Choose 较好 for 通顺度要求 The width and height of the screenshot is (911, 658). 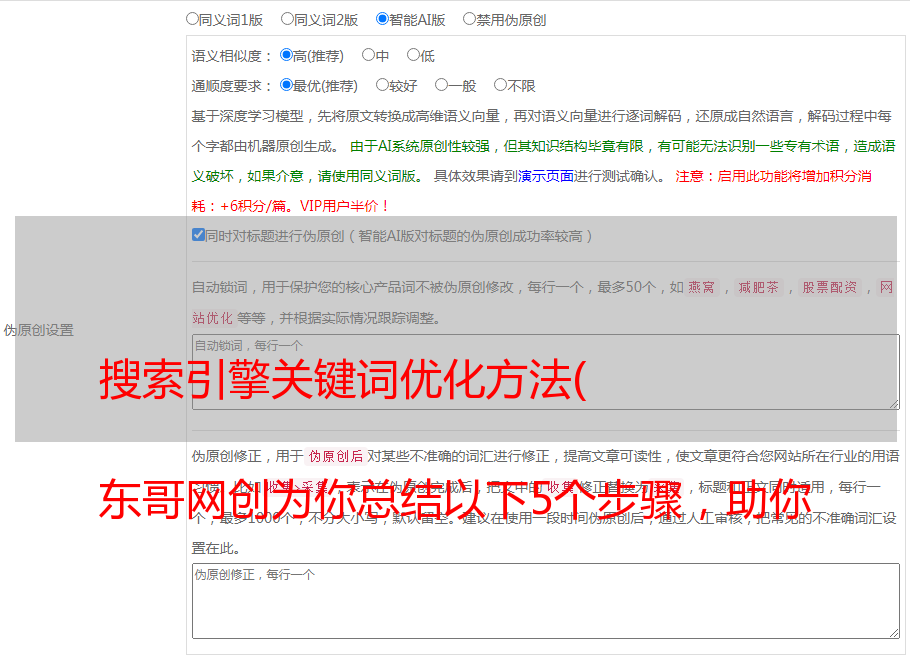(x=382, y=85)
